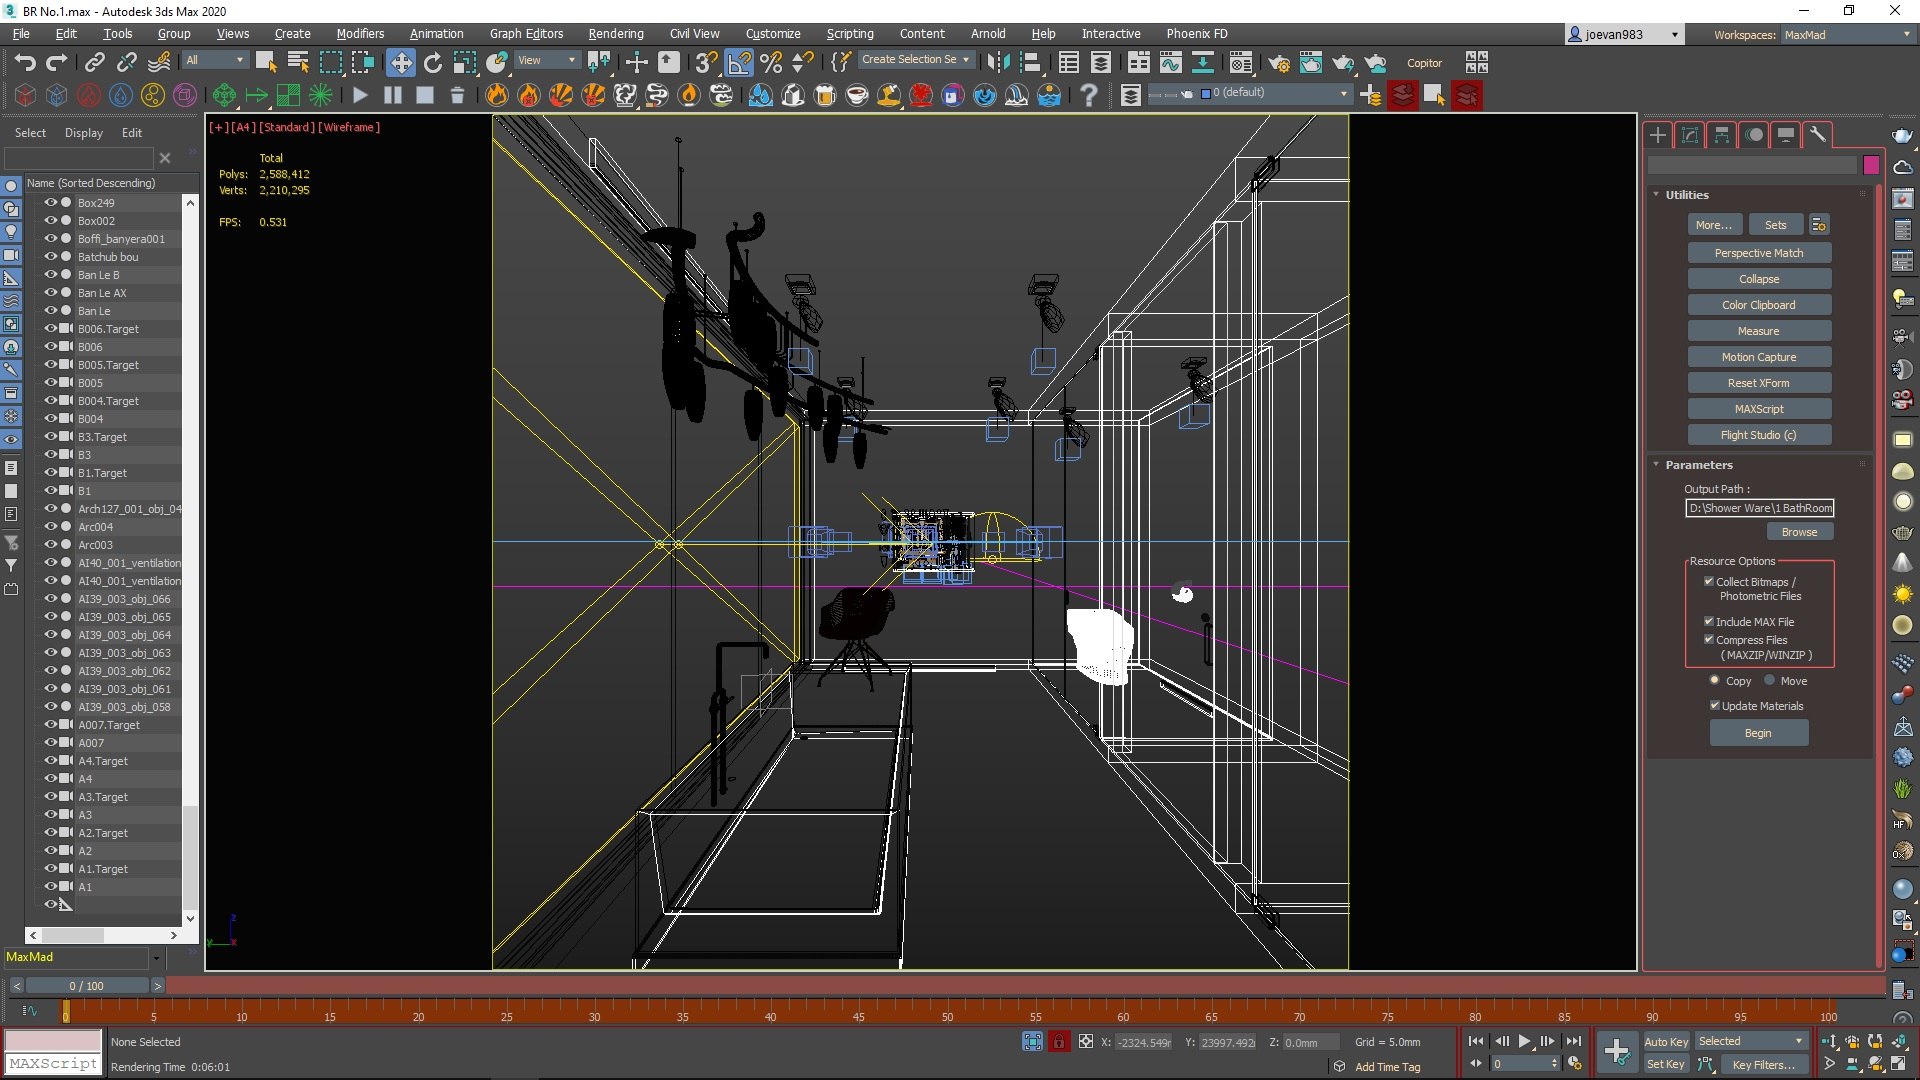
Task: Open the Phoenix FD menu
Action: pyautogui.click(x=1197, y=34)
